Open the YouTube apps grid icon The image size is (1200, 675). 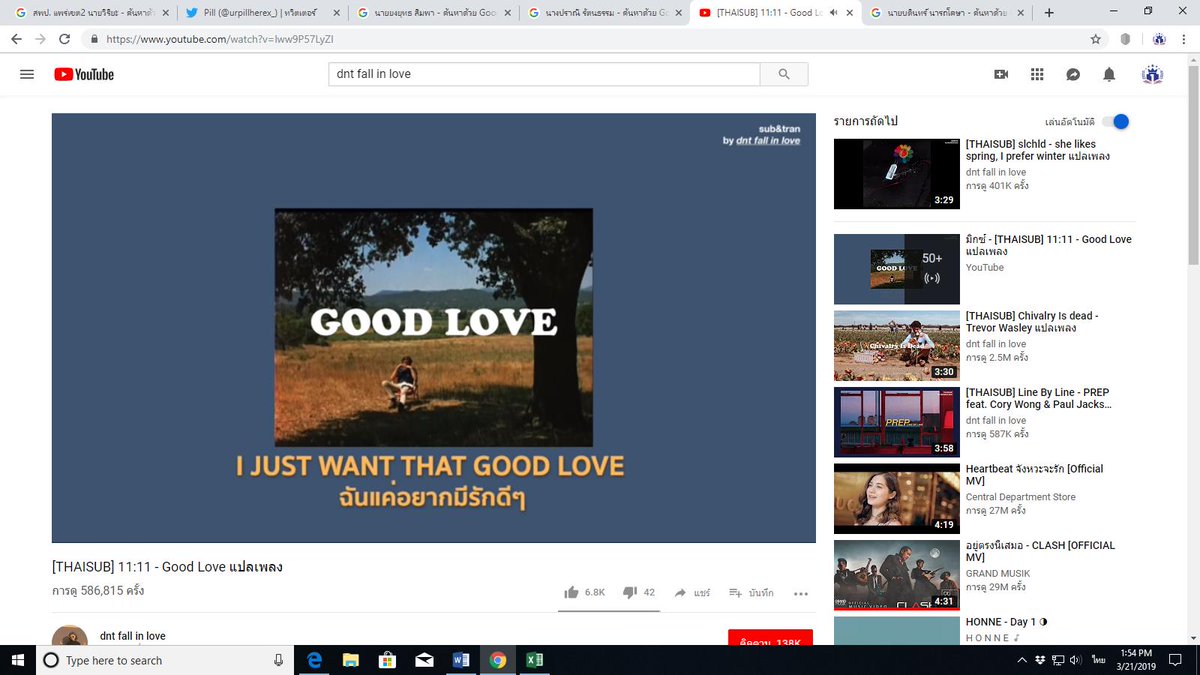click(1037, 74)
